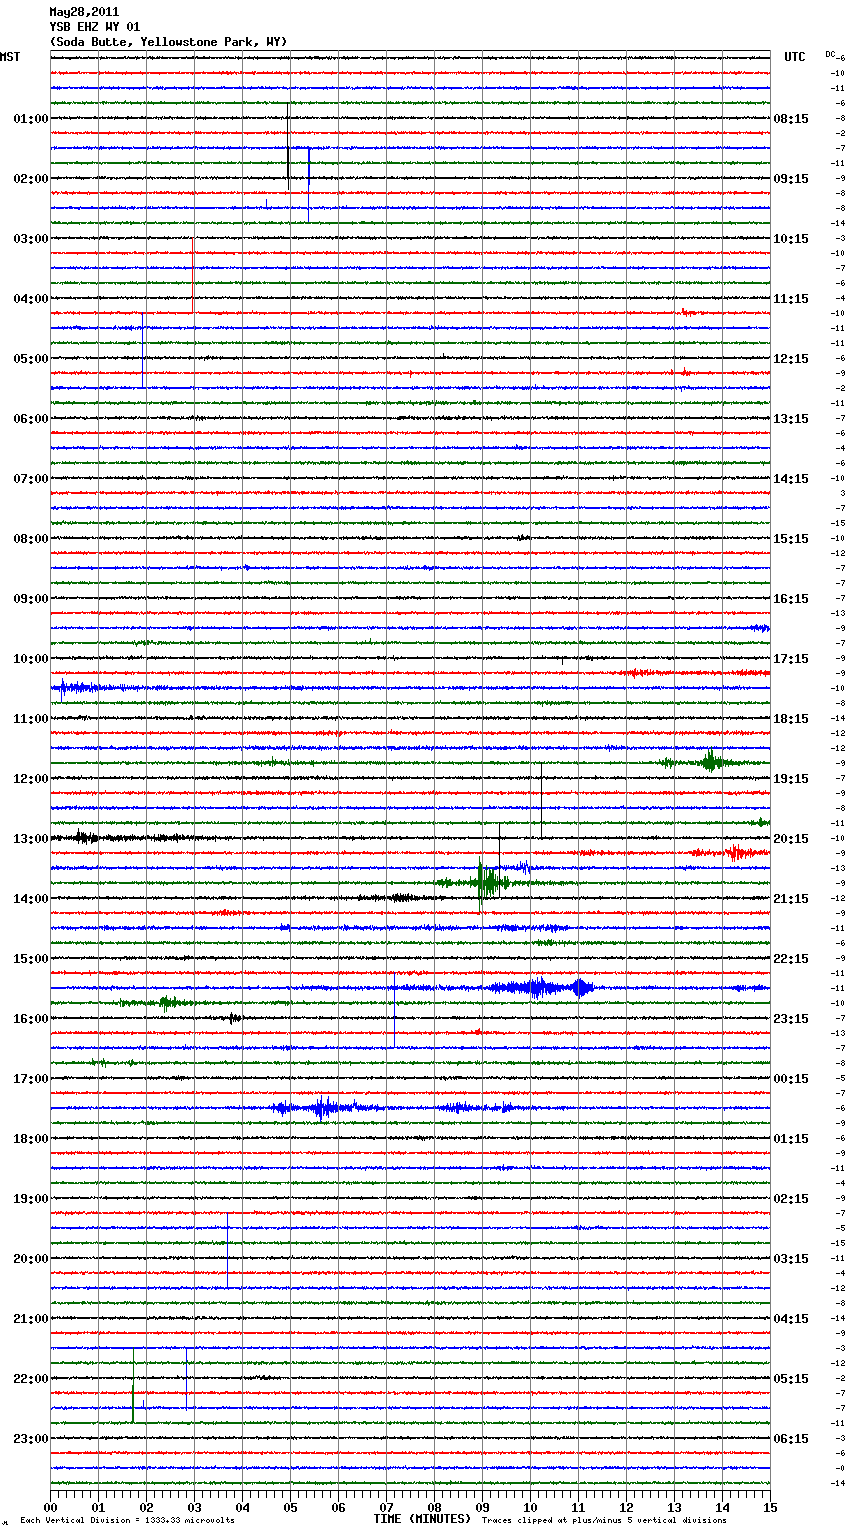This screenshot has height=1534, width=850.
Task: Select the 08:00 MST time label
Action: 30,539
